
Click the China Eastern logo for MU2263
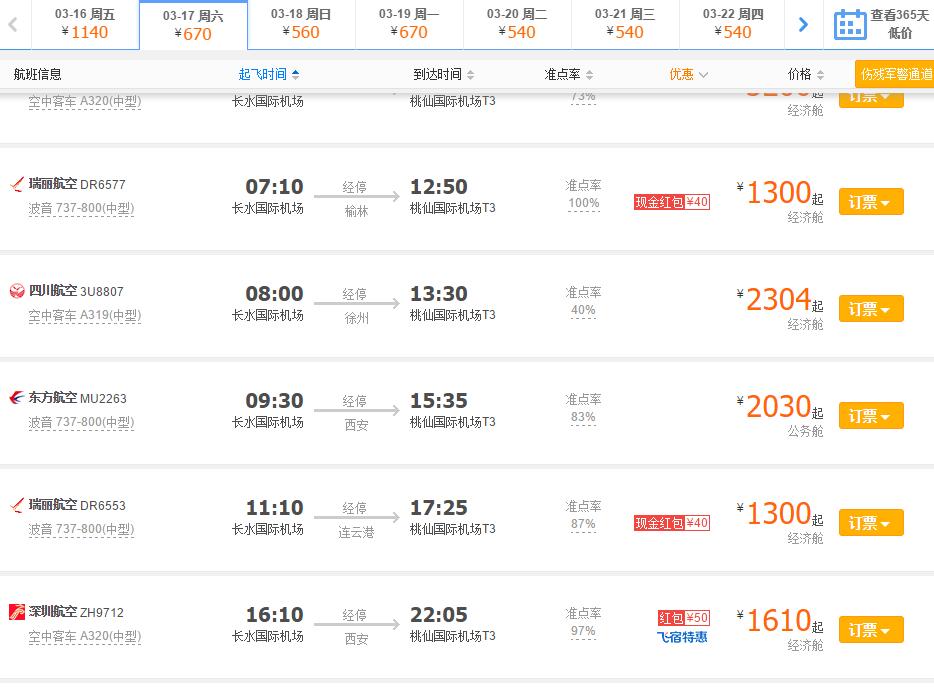click(x=17, y=397)
